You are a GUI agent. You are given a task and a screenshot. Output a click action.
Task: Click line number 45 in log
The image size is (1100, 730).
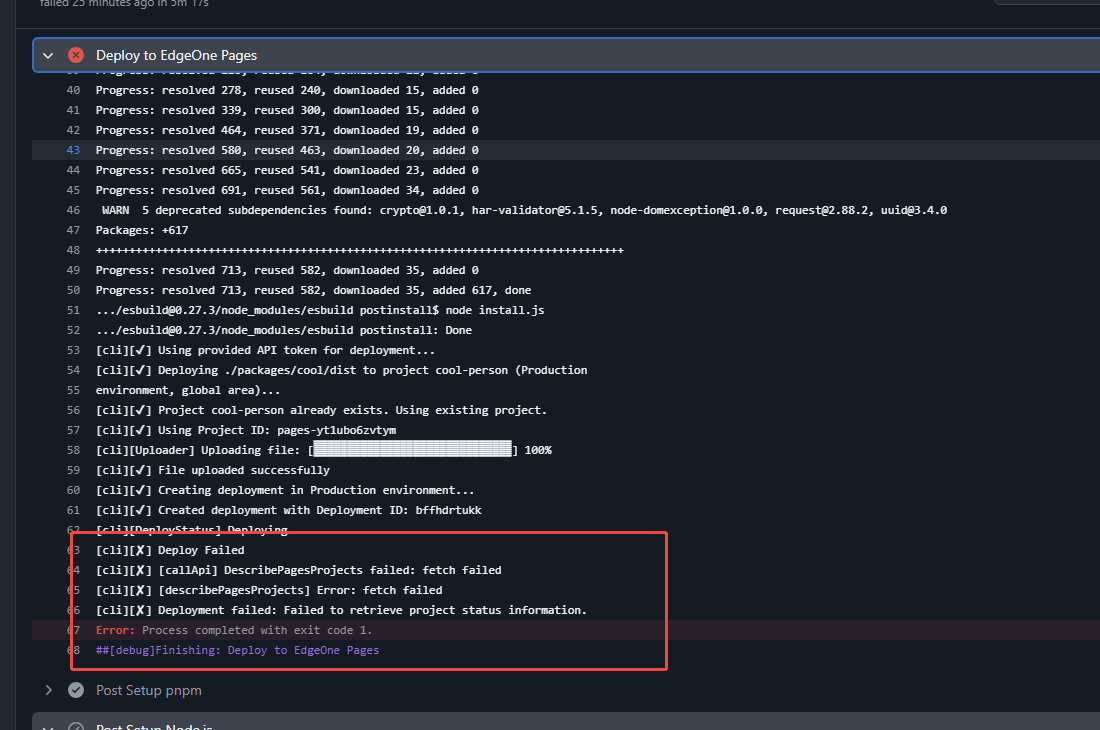coord(73,190)
